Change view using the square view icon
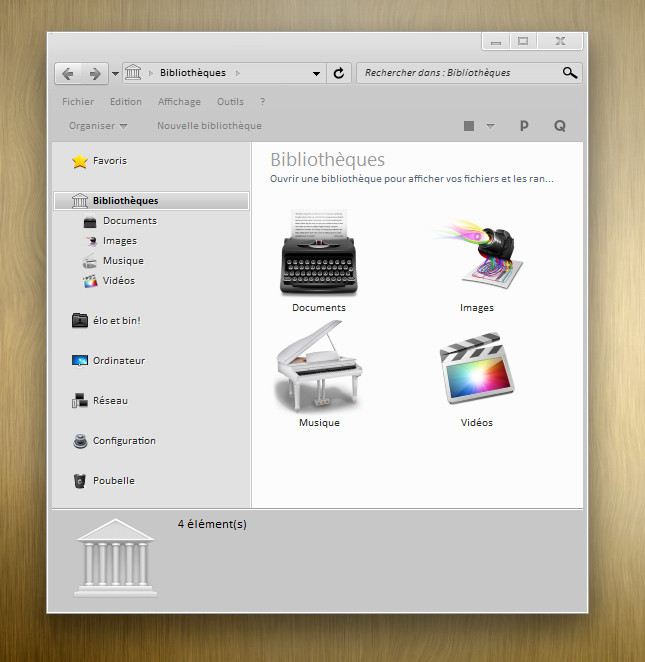Image resolution: width=645 pixels, height=662 pixels. pyautogui.click(x=469, y=126)
